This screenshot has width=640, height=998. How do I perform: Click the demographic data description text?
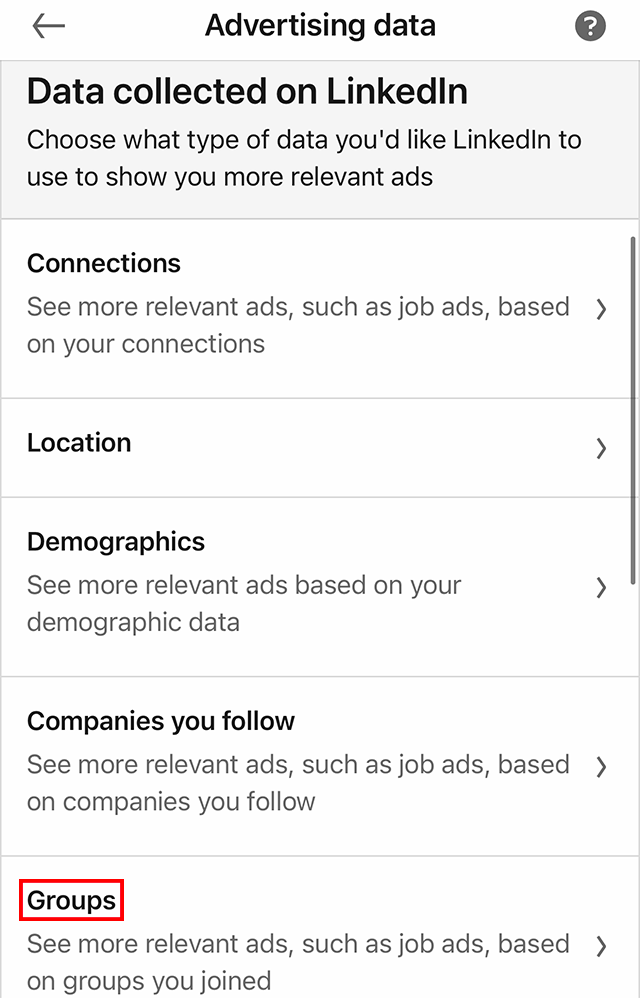(x=244, y=604)
